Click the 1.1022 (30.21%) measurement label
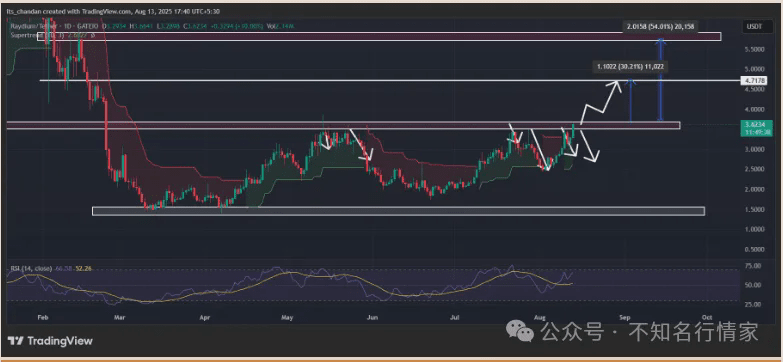Image resolution: width=783 pixels, height=362 pixels. [631, 66]
